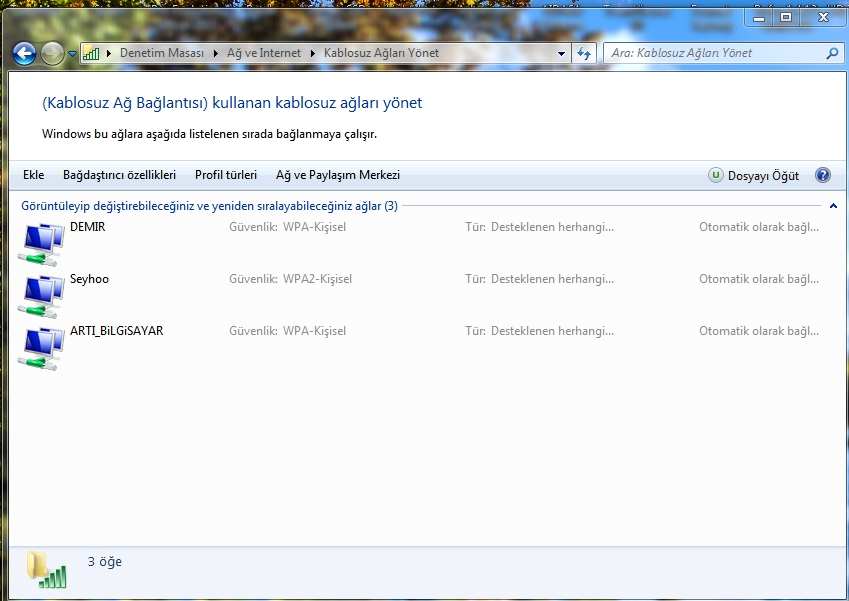The height and width of the screenshot is (601, 849).
Task: Click Seyhoo's Otomatik olarak bağl... text
Action: [x=759, y=279]
